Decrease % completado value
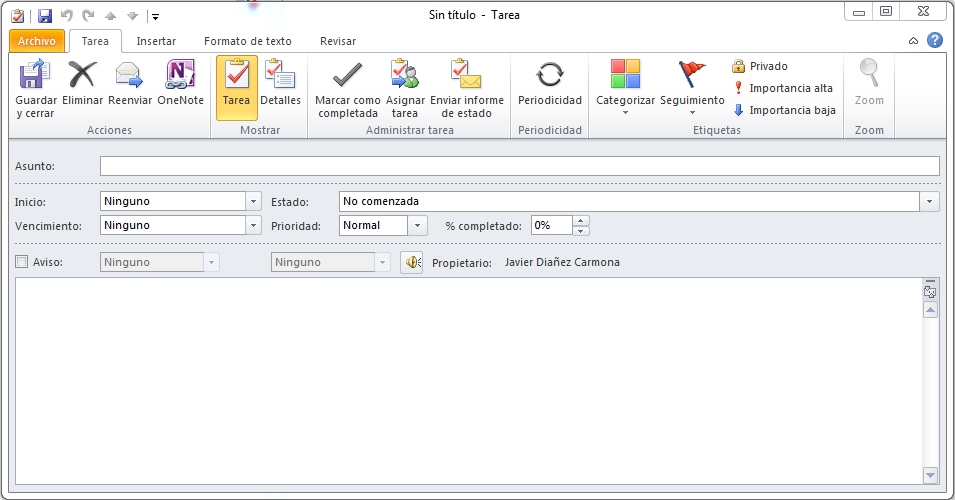 (581, 231)
